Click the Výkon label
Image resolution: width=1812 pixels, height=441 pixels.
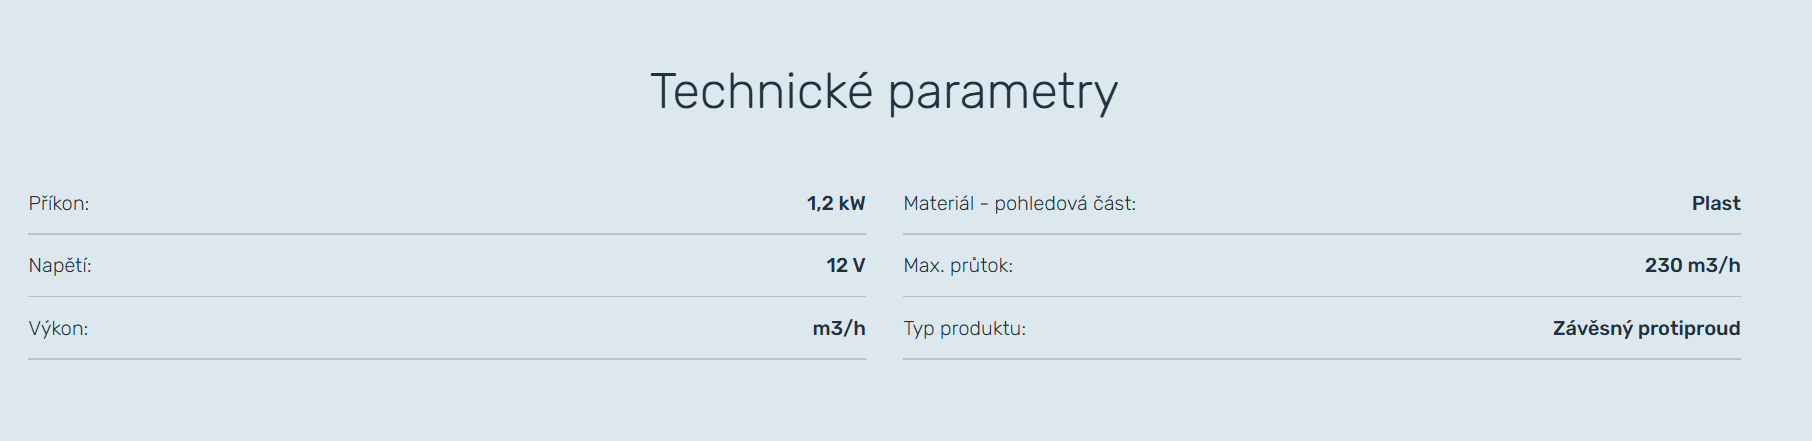tap(58, 329)
